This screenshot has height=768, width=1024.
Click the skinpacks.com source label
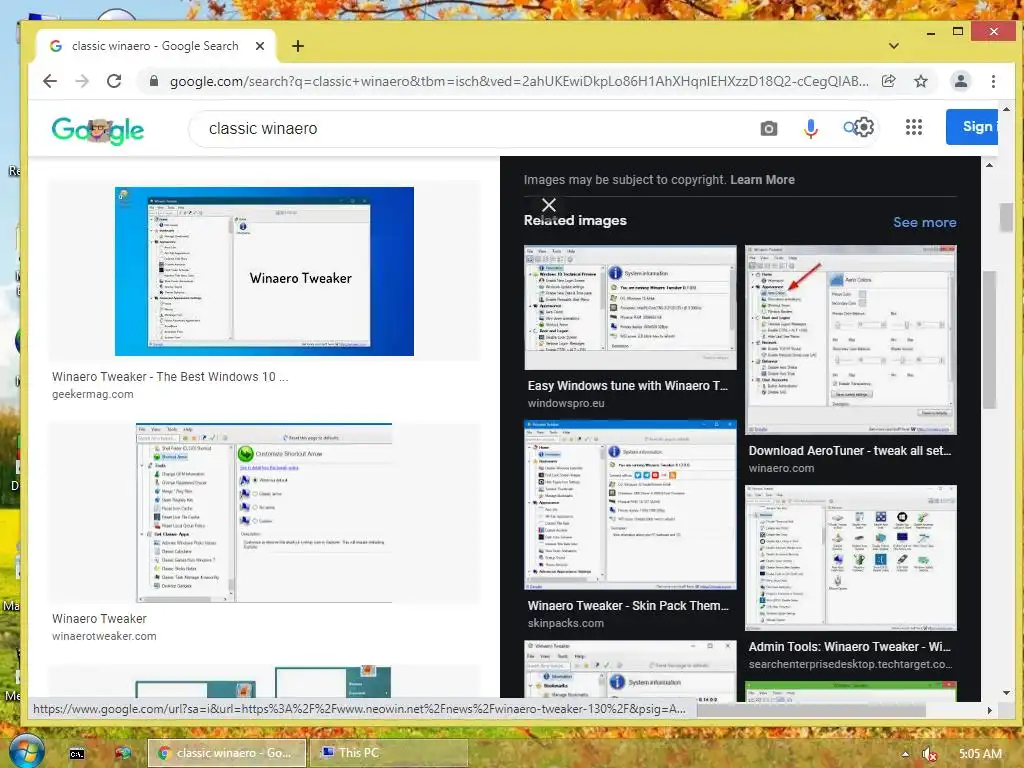tap(566, 623)
